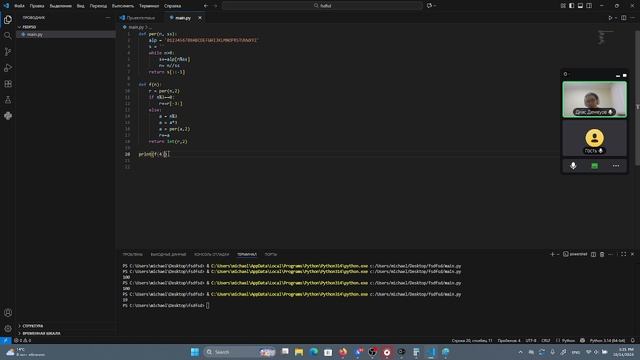Image resolution: width=640 pixels, height=360 pixels.
Task: Switch to the Терминал panel tab
Action: [247, 254]
